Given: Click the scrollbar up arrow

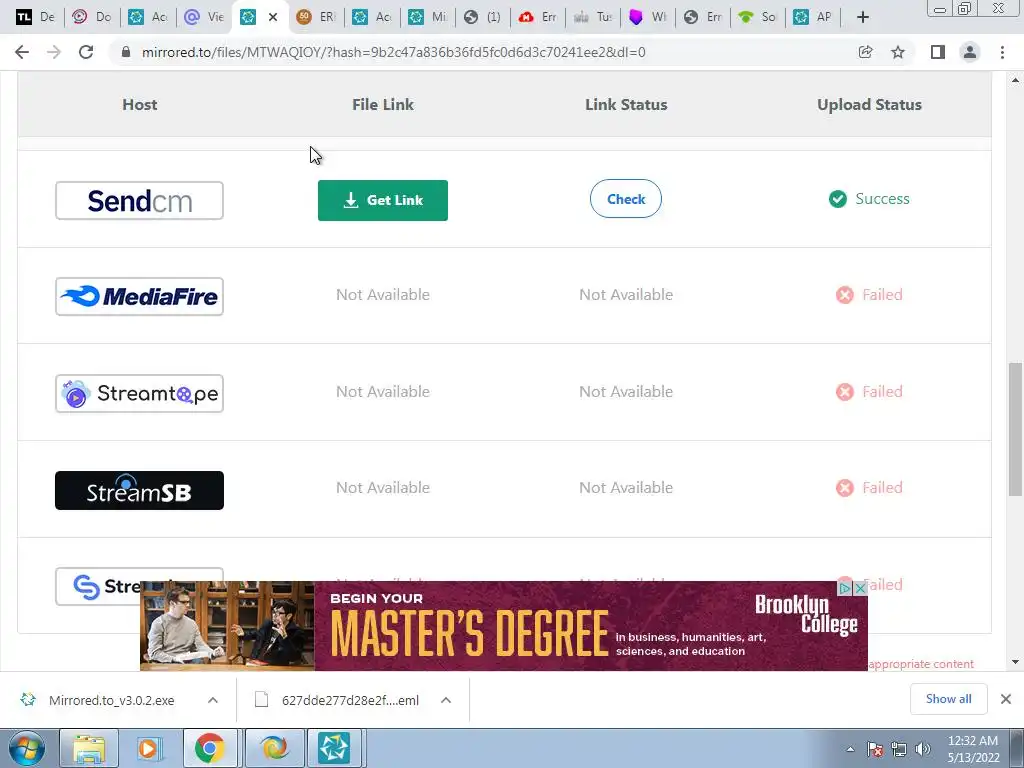Looking at the screenshot, I should click(x=1015, y=80).
